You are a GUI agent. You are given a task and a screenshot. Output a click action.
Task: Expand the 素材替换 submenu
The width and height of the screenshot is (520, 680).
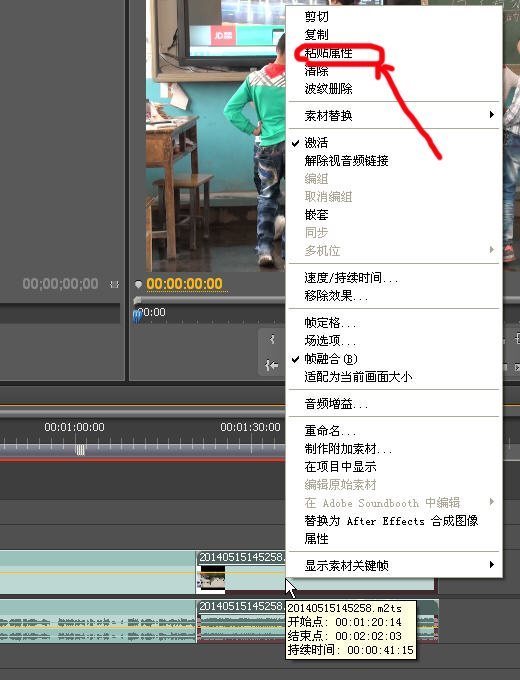[394, 116]
